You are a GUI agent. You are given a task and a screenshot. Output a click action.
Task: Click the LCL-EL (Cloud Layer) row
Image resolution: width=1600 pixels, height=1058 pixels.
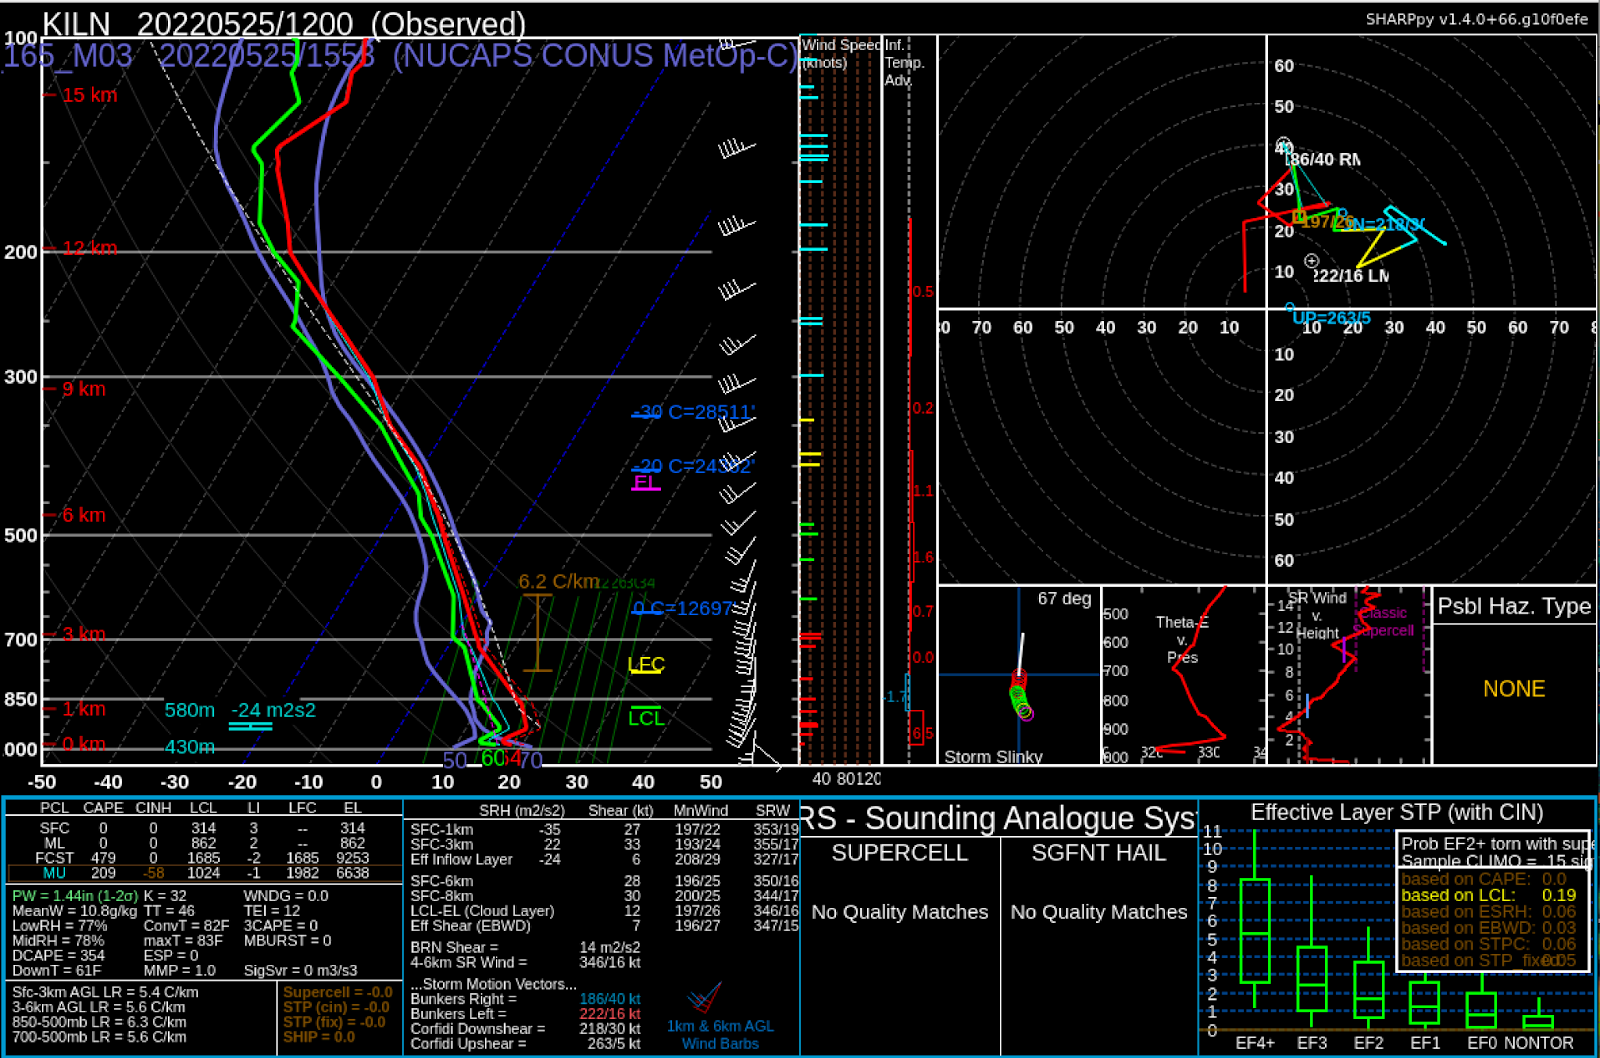604,911
